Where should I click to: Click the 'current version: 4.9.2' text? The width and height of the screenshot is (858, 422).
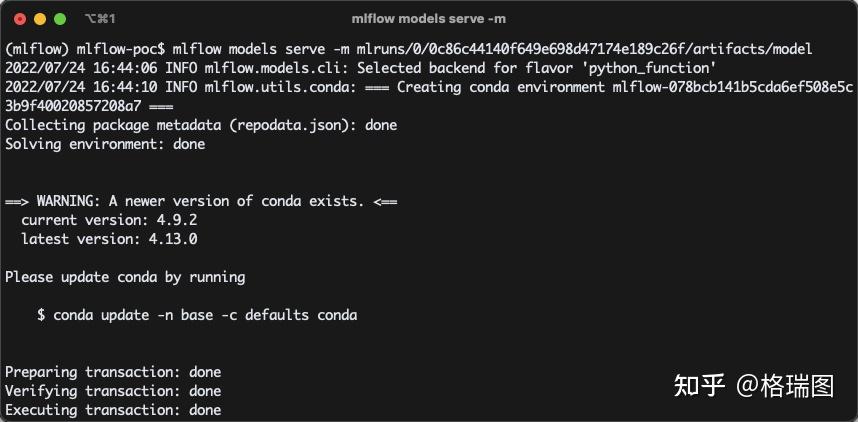pyautogui.click(x=109, y=220)
